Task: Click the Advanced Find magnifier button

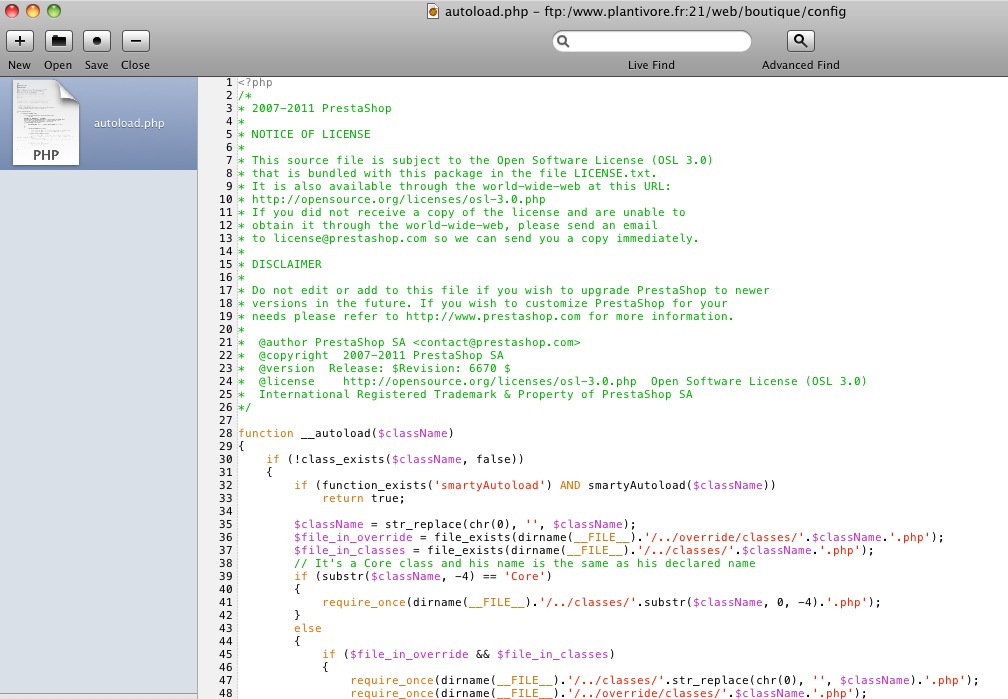Action: pos(800,41)
